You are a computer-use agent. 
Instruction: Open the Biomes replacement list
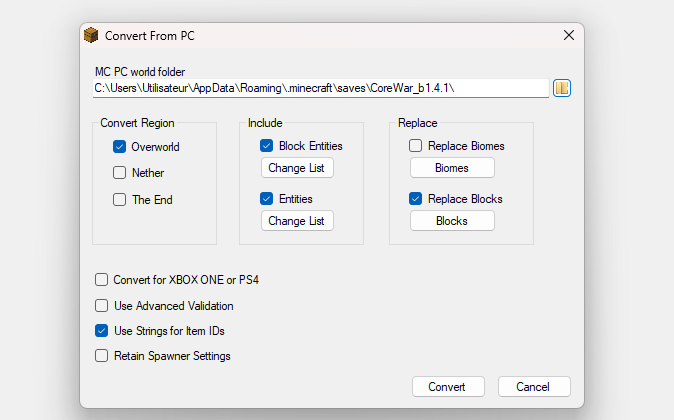pyautogui.click(x=452, y=168)
